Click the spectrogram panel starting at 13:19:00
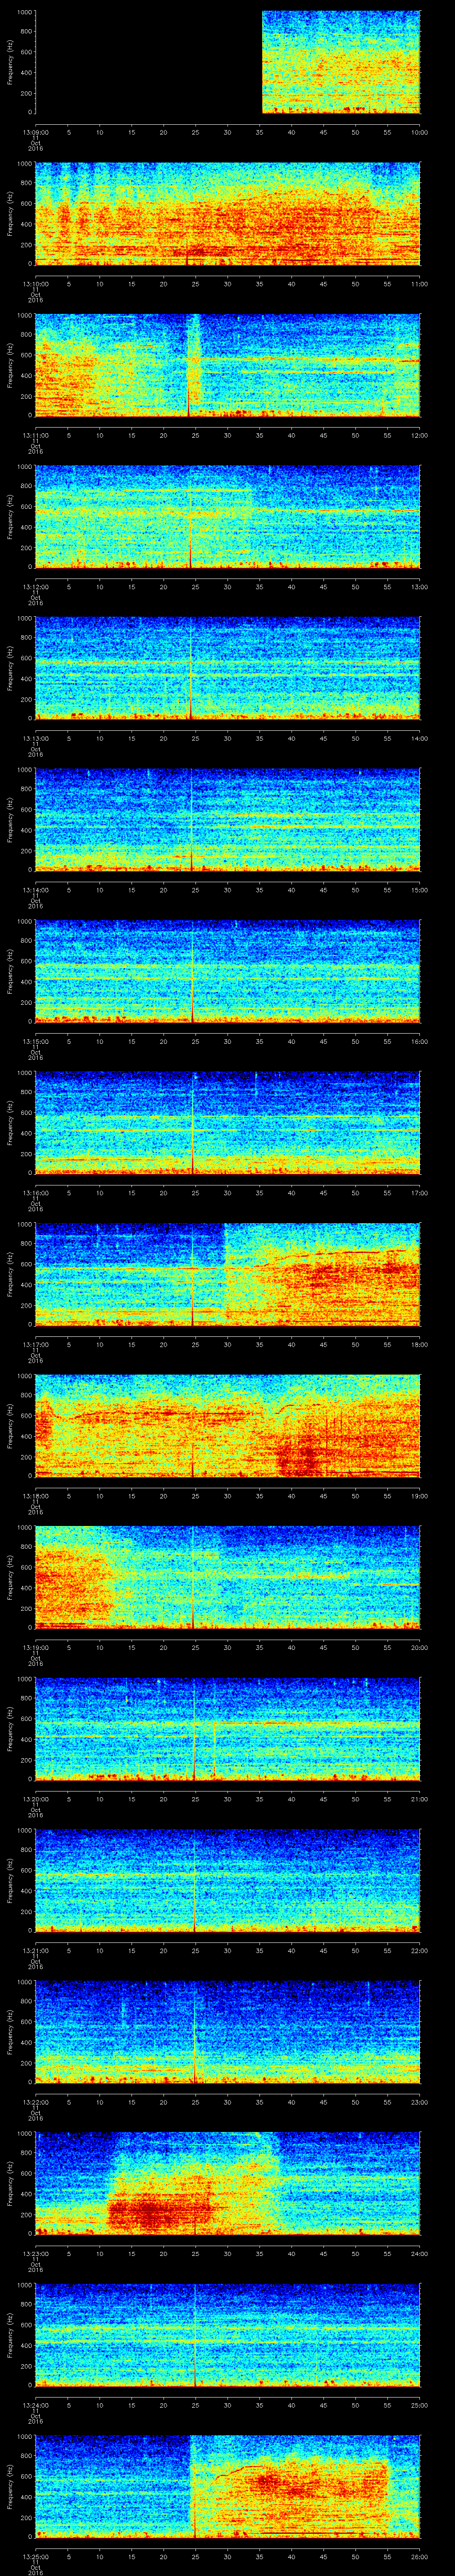 (x=228, y=1577)
